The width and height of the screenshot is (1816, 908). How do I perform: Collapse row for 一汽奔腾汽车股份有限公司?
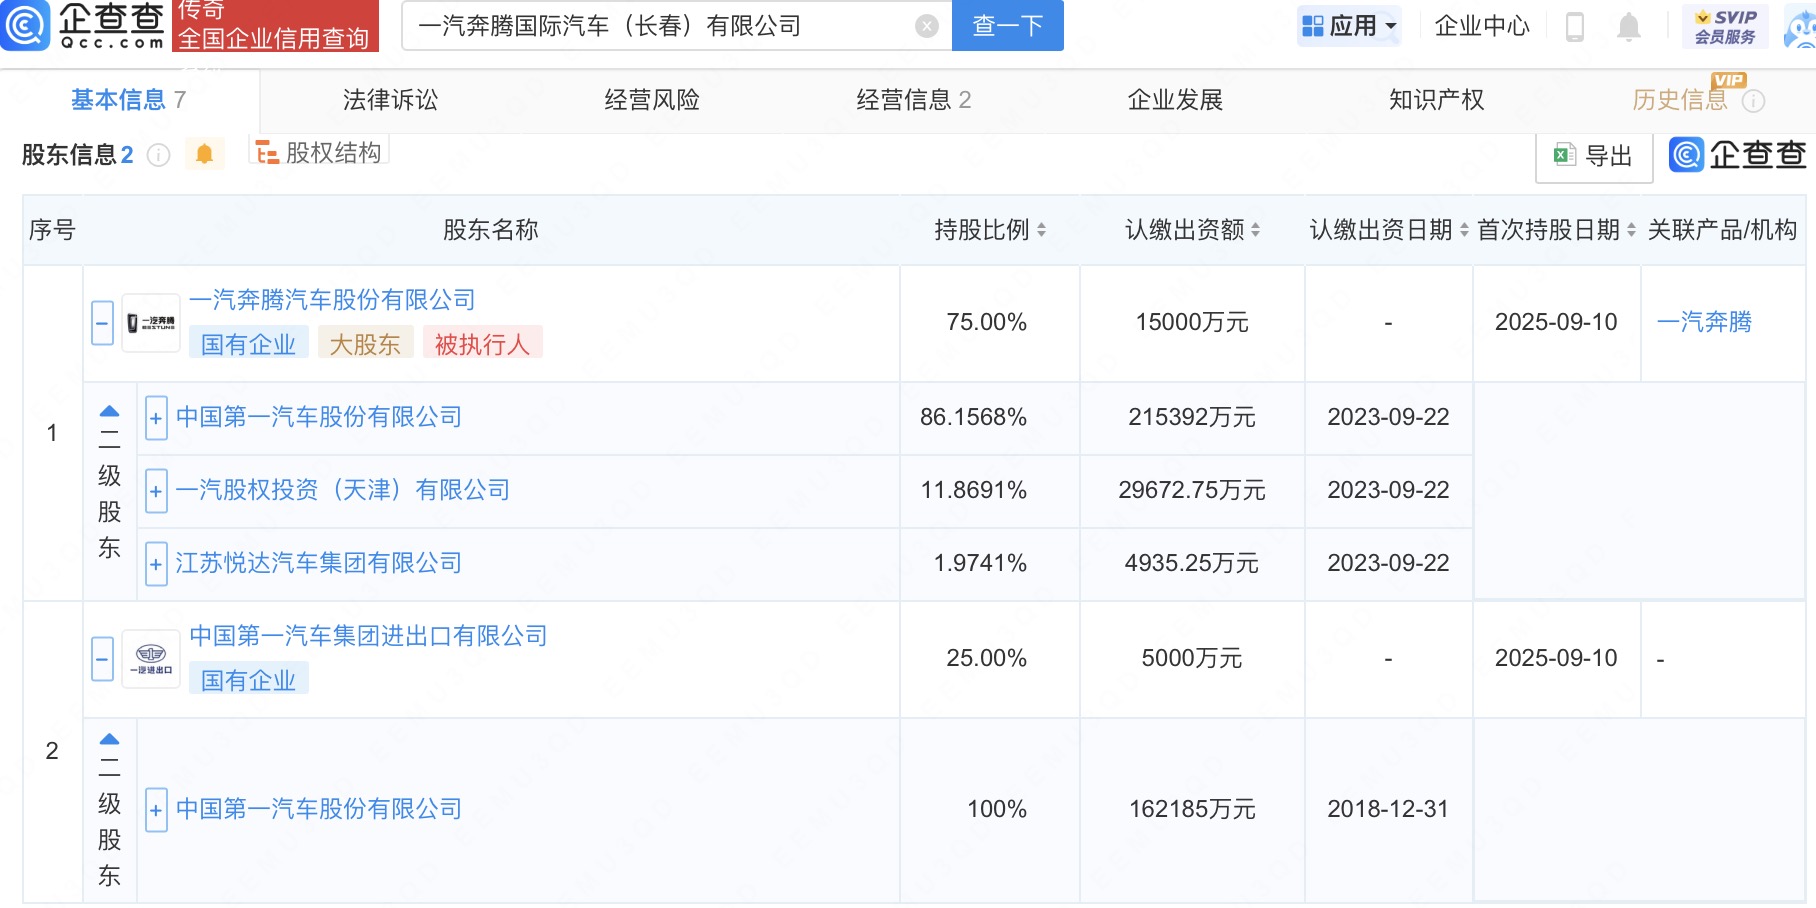coord(102,323)
